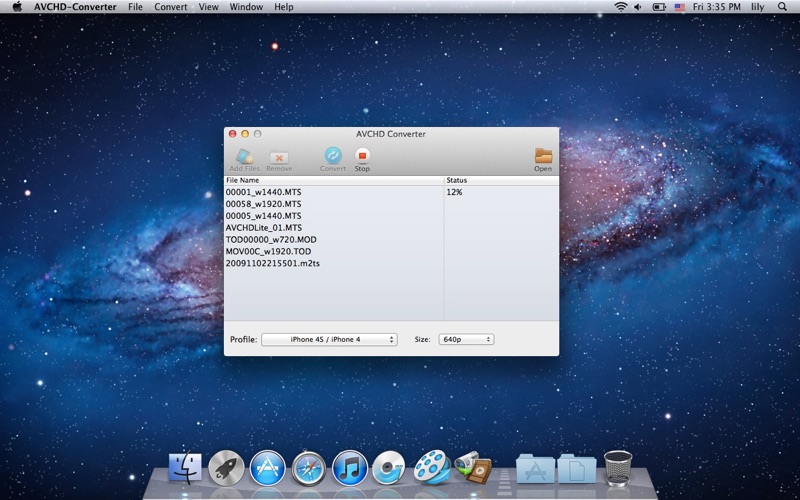The image size is (800, 500).
Task: Launch Finder from the dock
Action: tap(185, 467)
